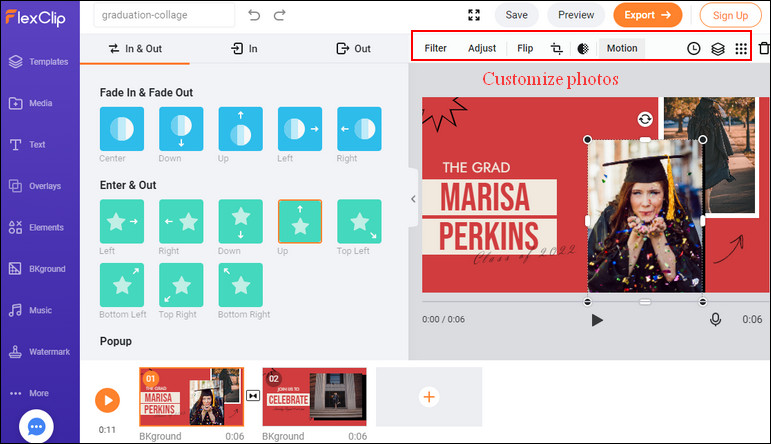Click the transition icon between scenes
This screenshot has height=444, width=771.
253,396
